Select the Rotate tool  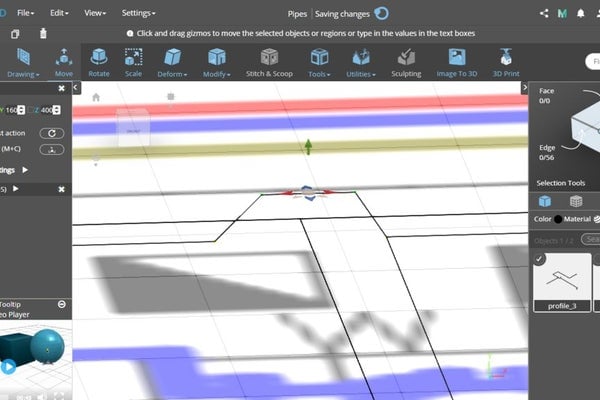[99, 61]
